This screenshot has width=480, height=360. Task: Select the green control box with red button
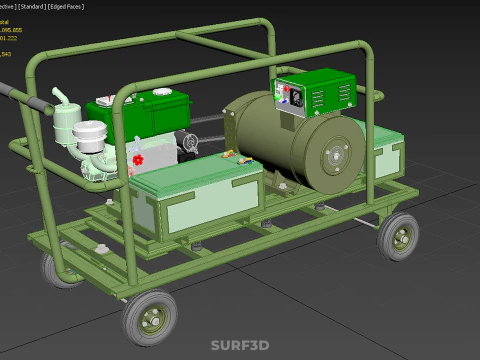315,92
